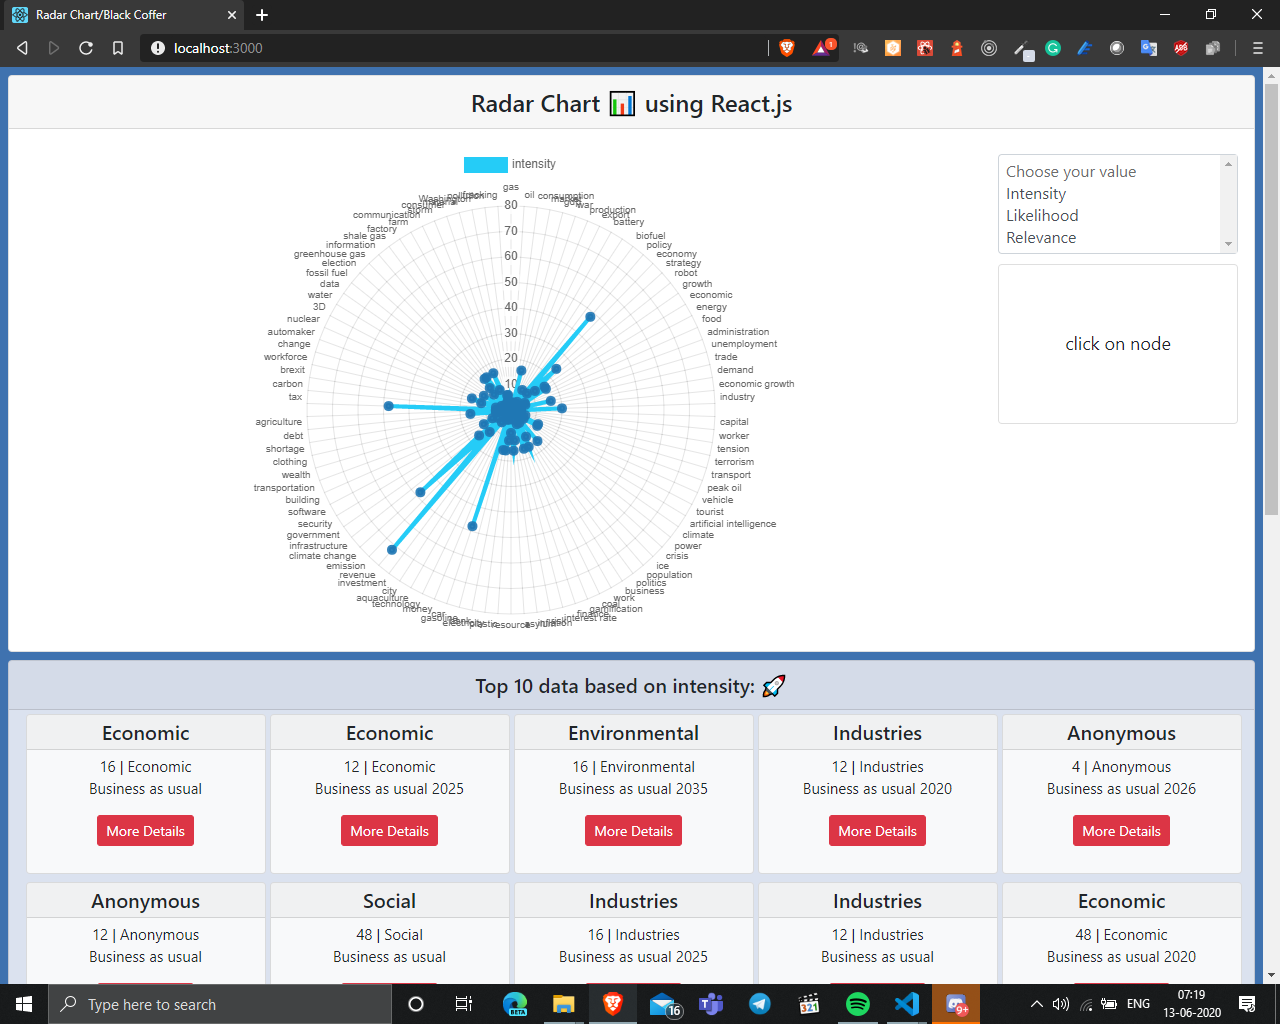Launch Spotify from the taskbar

click(858, 1004)
